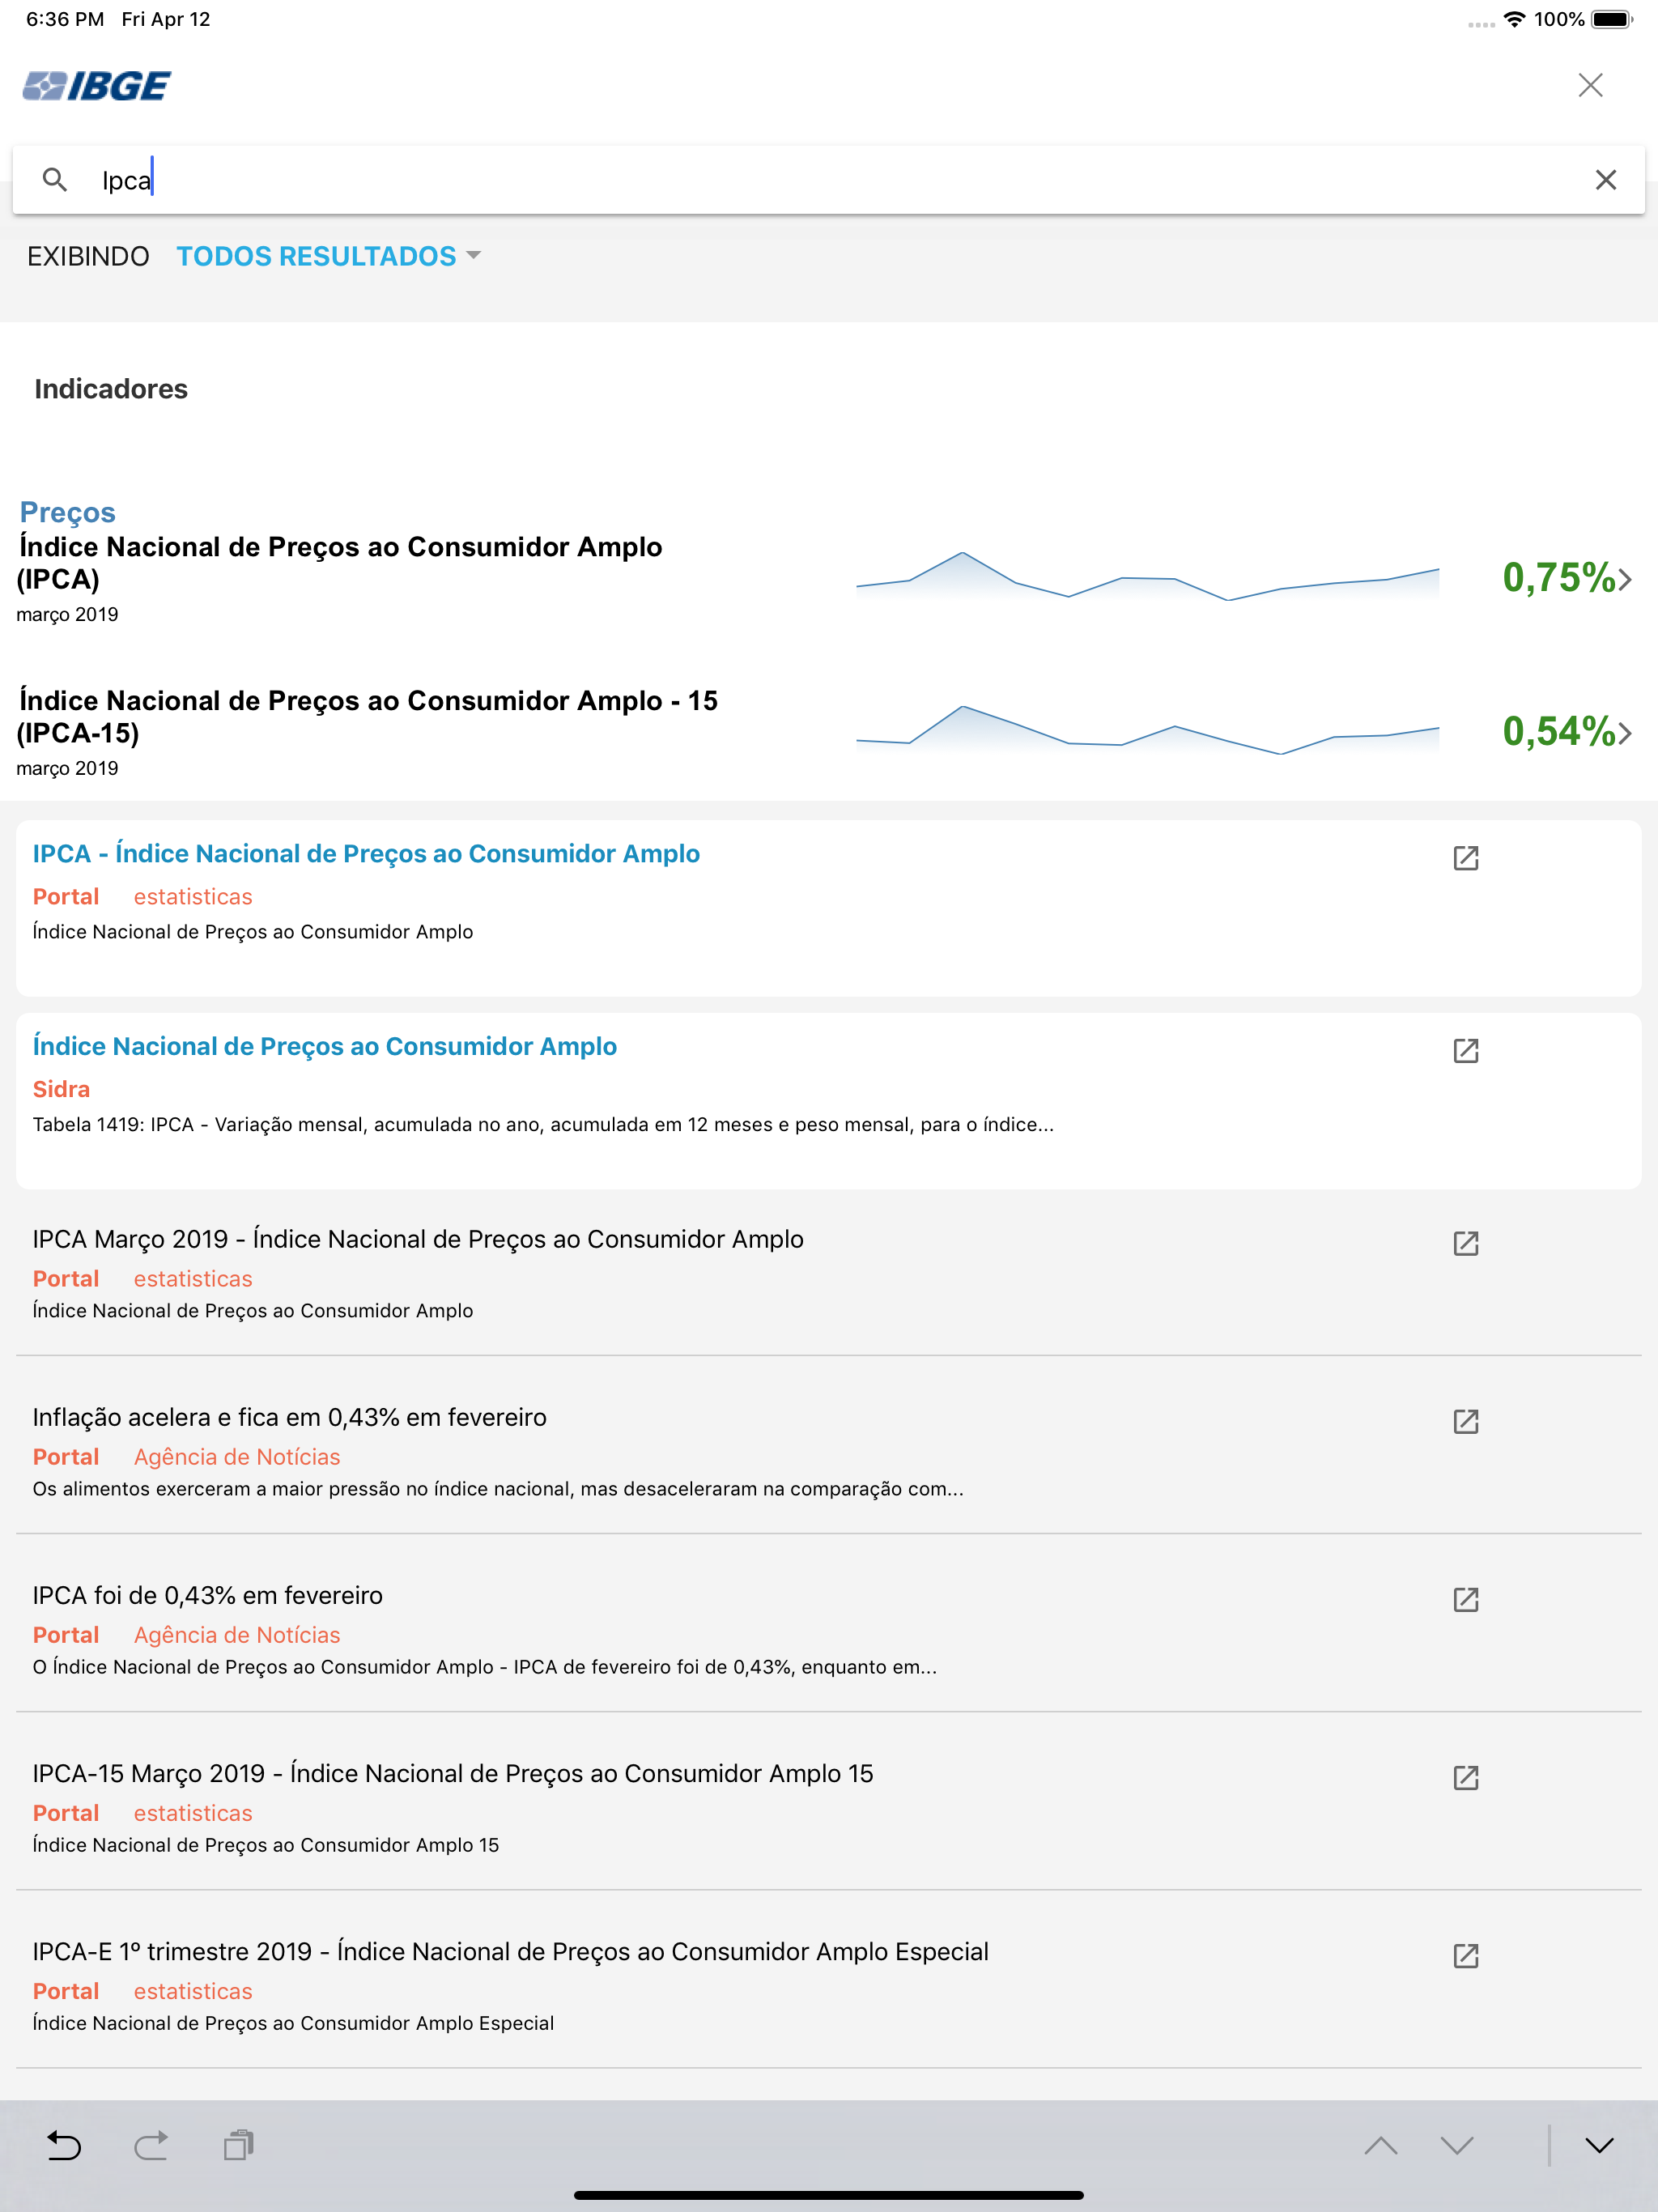Image resolution: width=1658 pixels, height=2212 pixels.
Task: Tap the clipboard paste icon
Action: pos(239,2145)
